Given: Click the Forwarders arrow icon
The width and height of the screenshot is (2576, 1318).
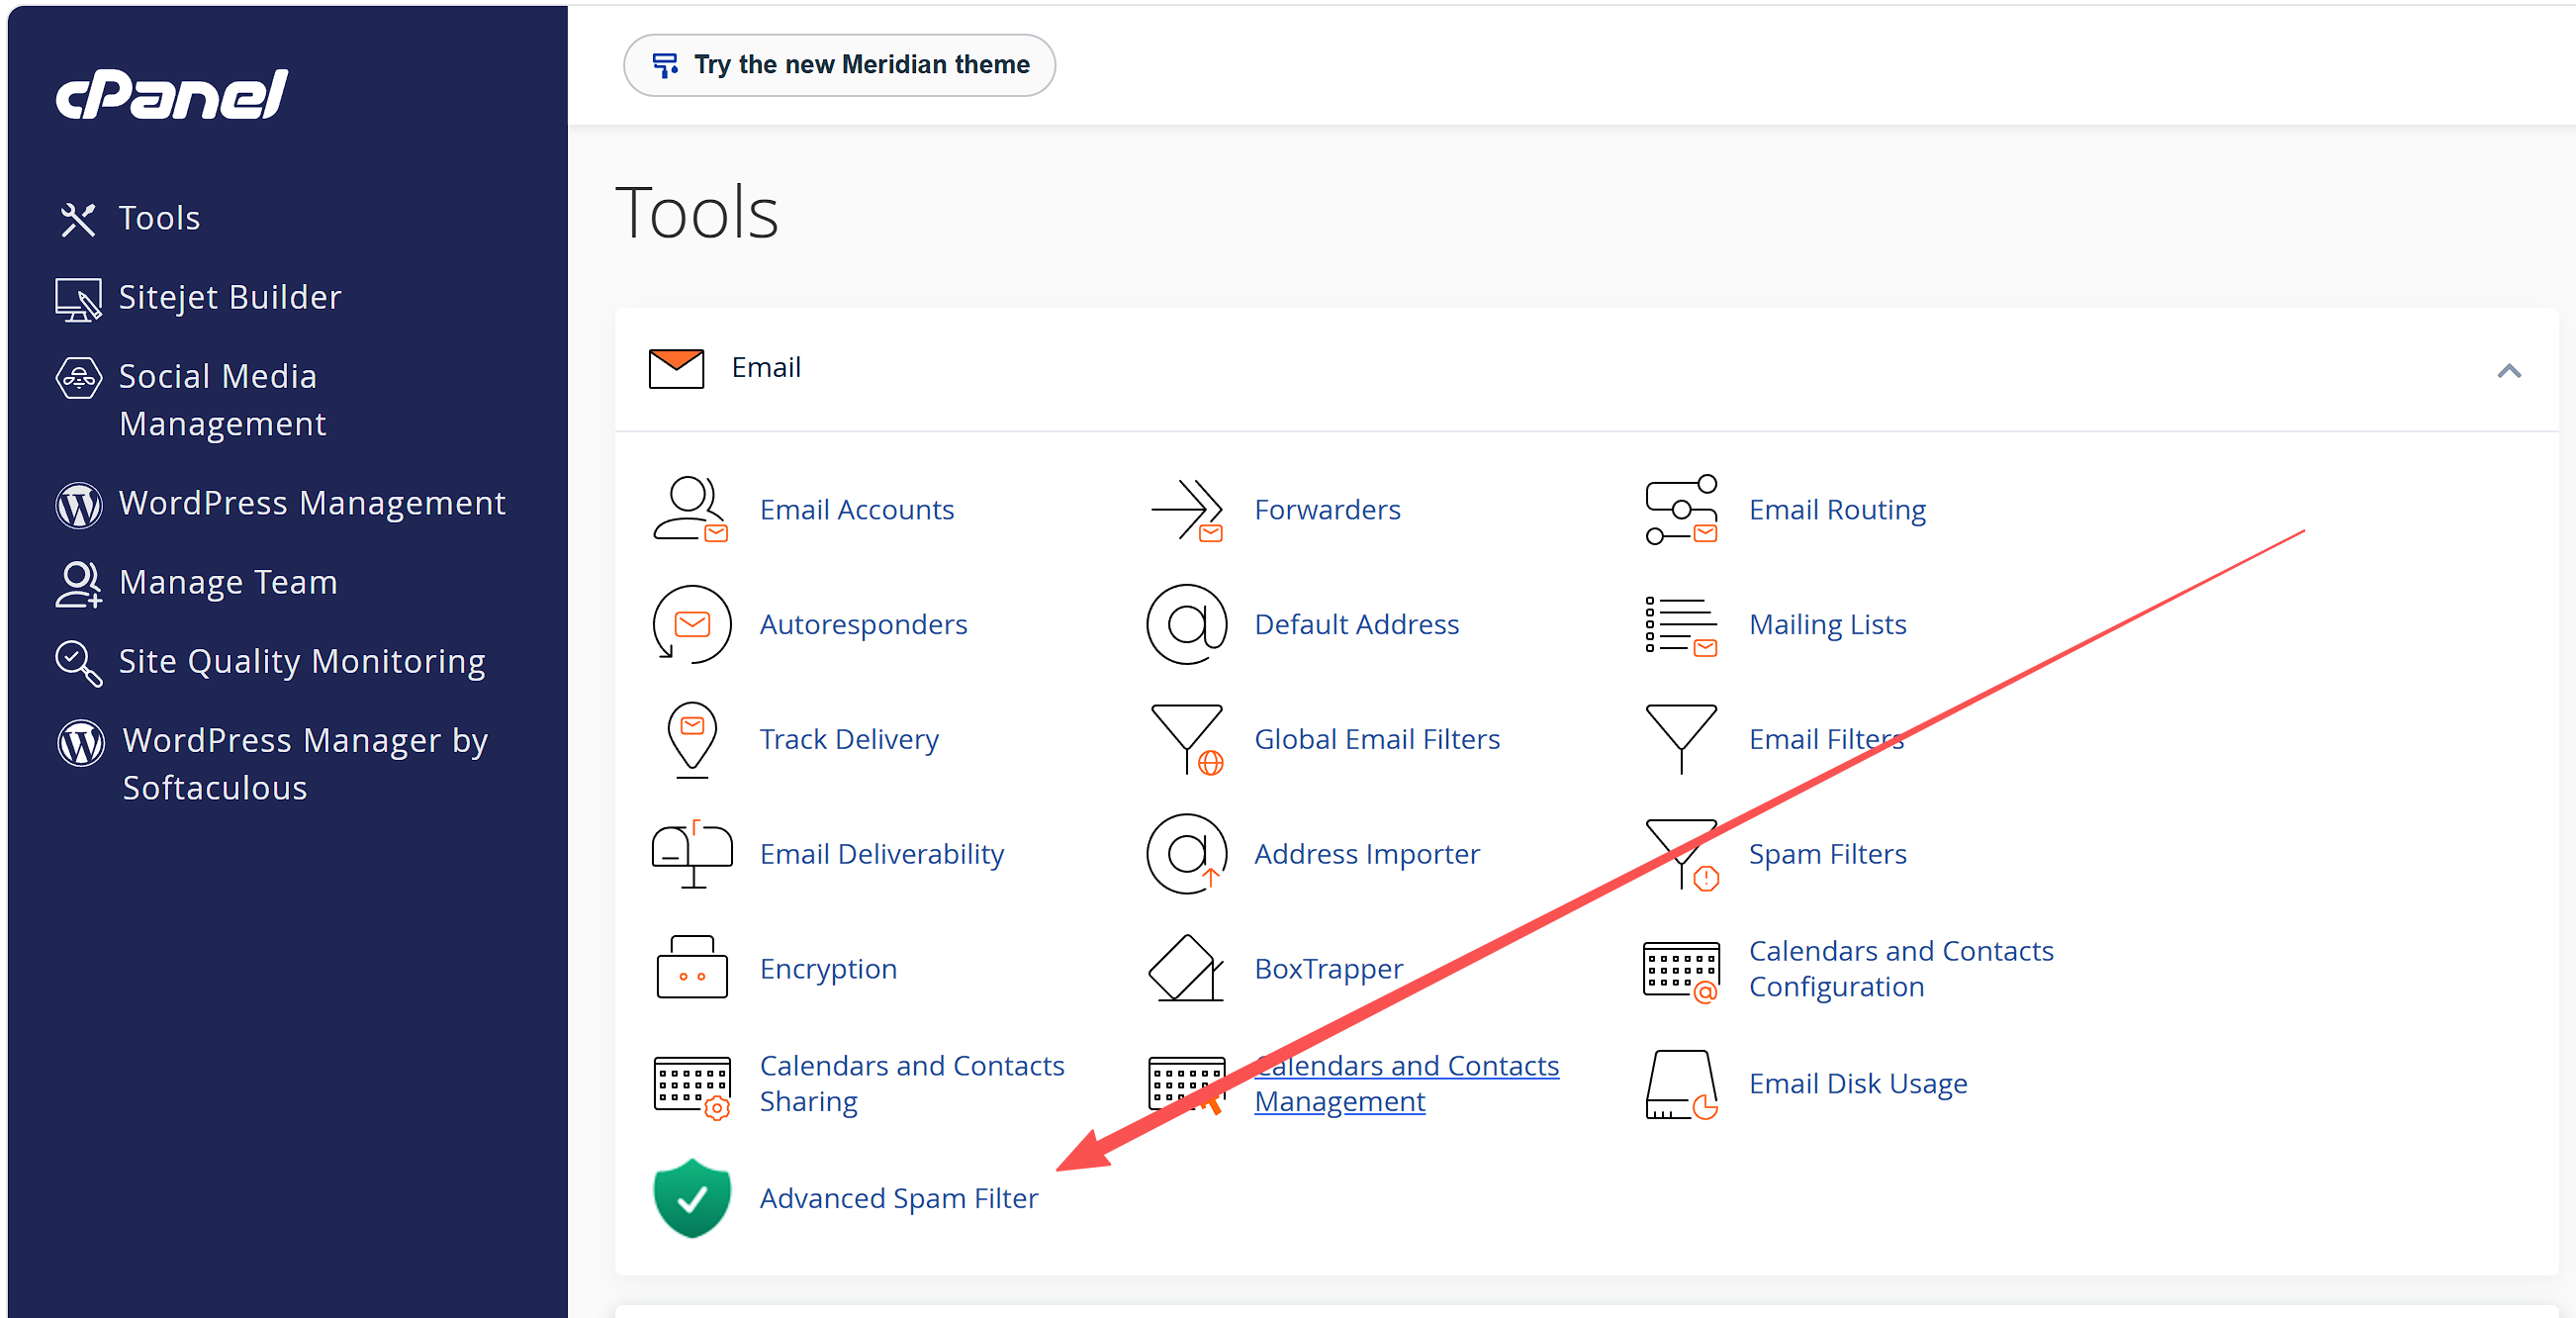Looking at the screenshot, I should [1187, 510].
